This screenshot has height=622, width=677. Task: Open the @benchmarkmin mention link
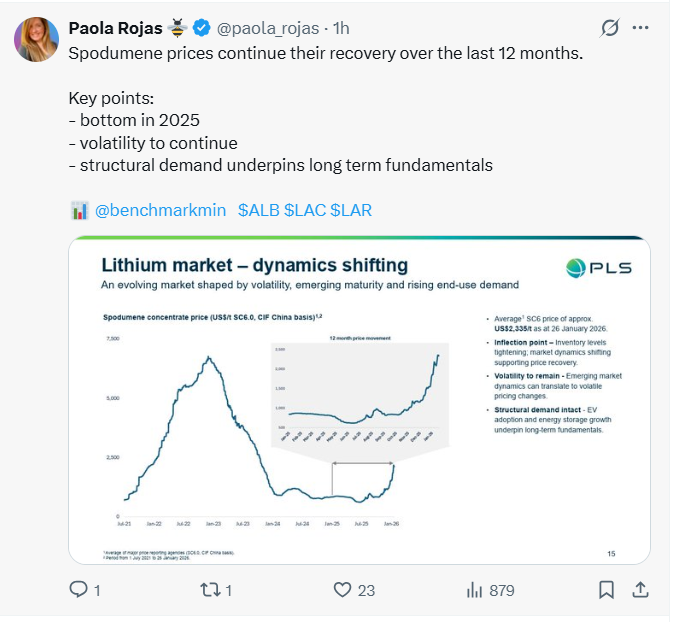160,210
